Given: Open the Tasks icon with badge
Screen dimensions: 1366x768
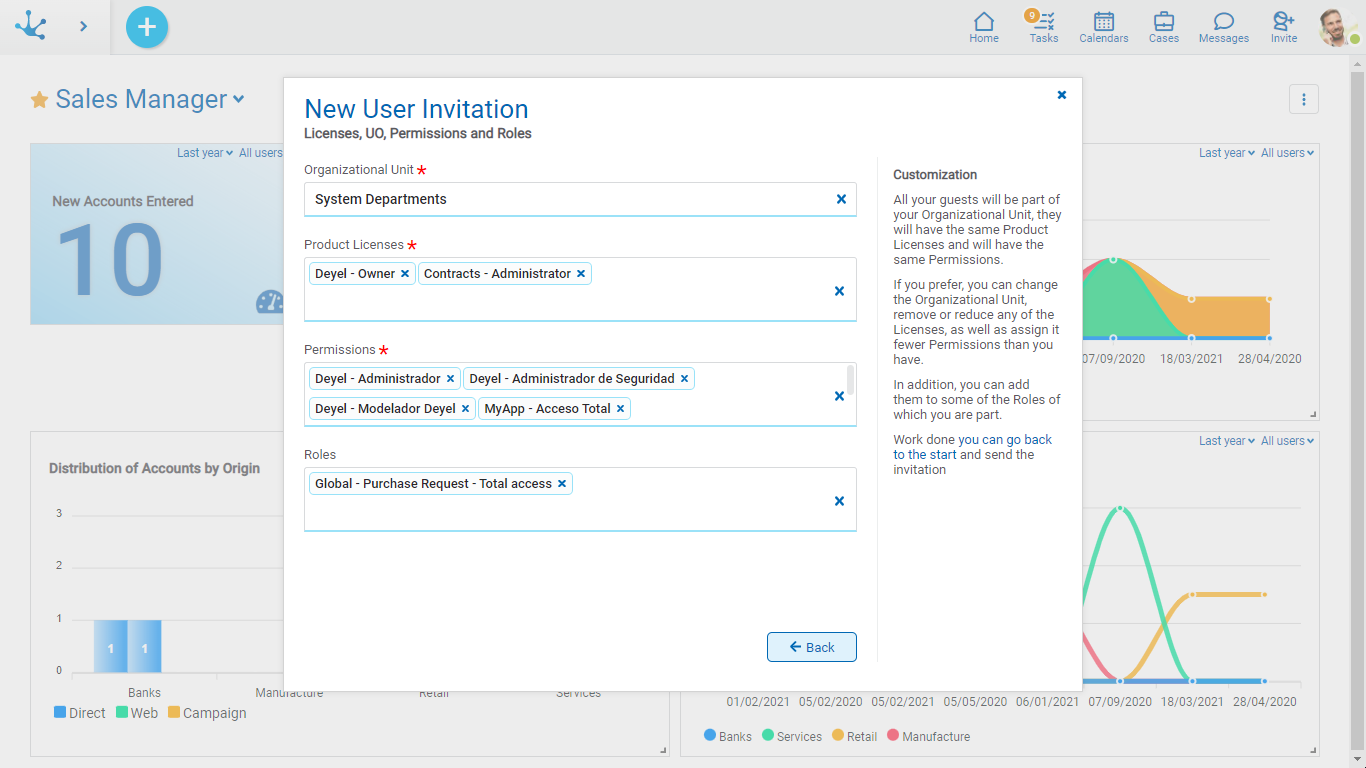Looking at the screenshot, I should [1043, 27].
